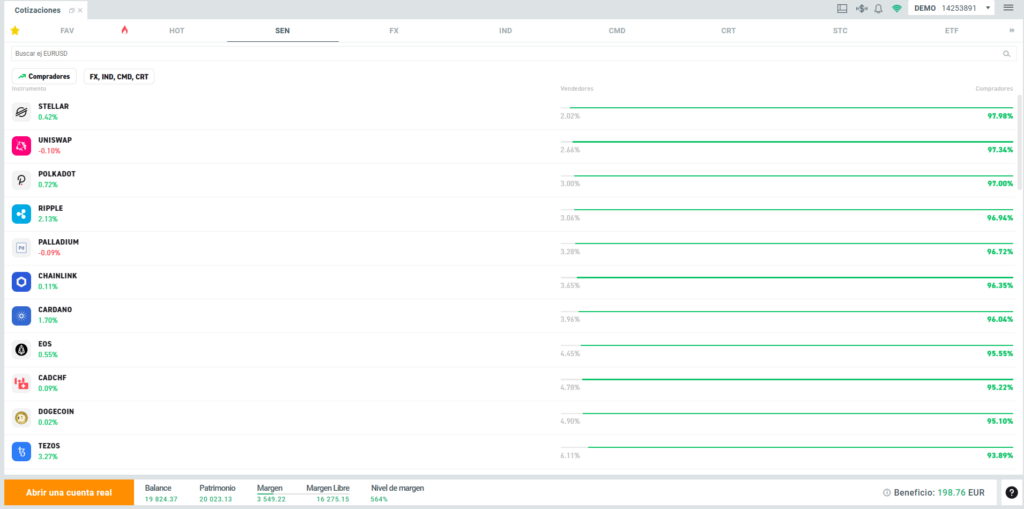The width and height of the screenshot is (1024, 509).
Task: Click the Compradores column header
Action: click(x=994, y=89)
